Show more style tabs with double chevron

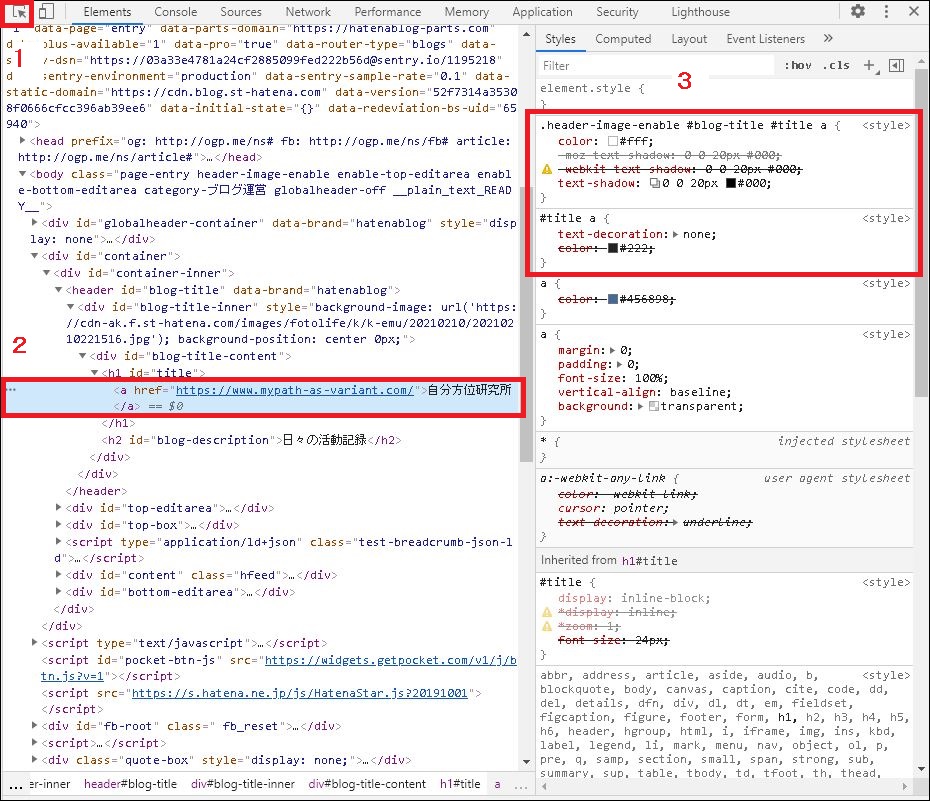point(828,39)
